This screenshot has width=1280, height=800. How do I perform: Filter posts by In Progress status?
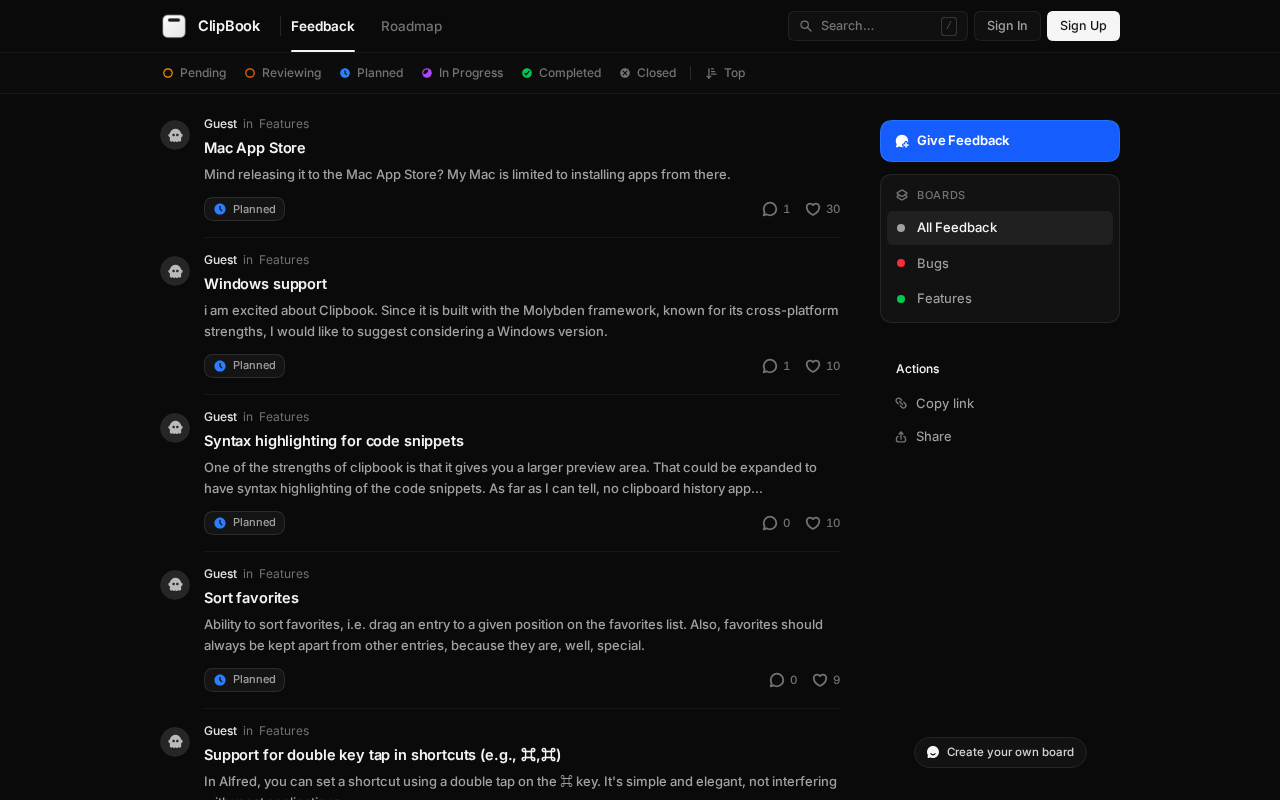462,73
